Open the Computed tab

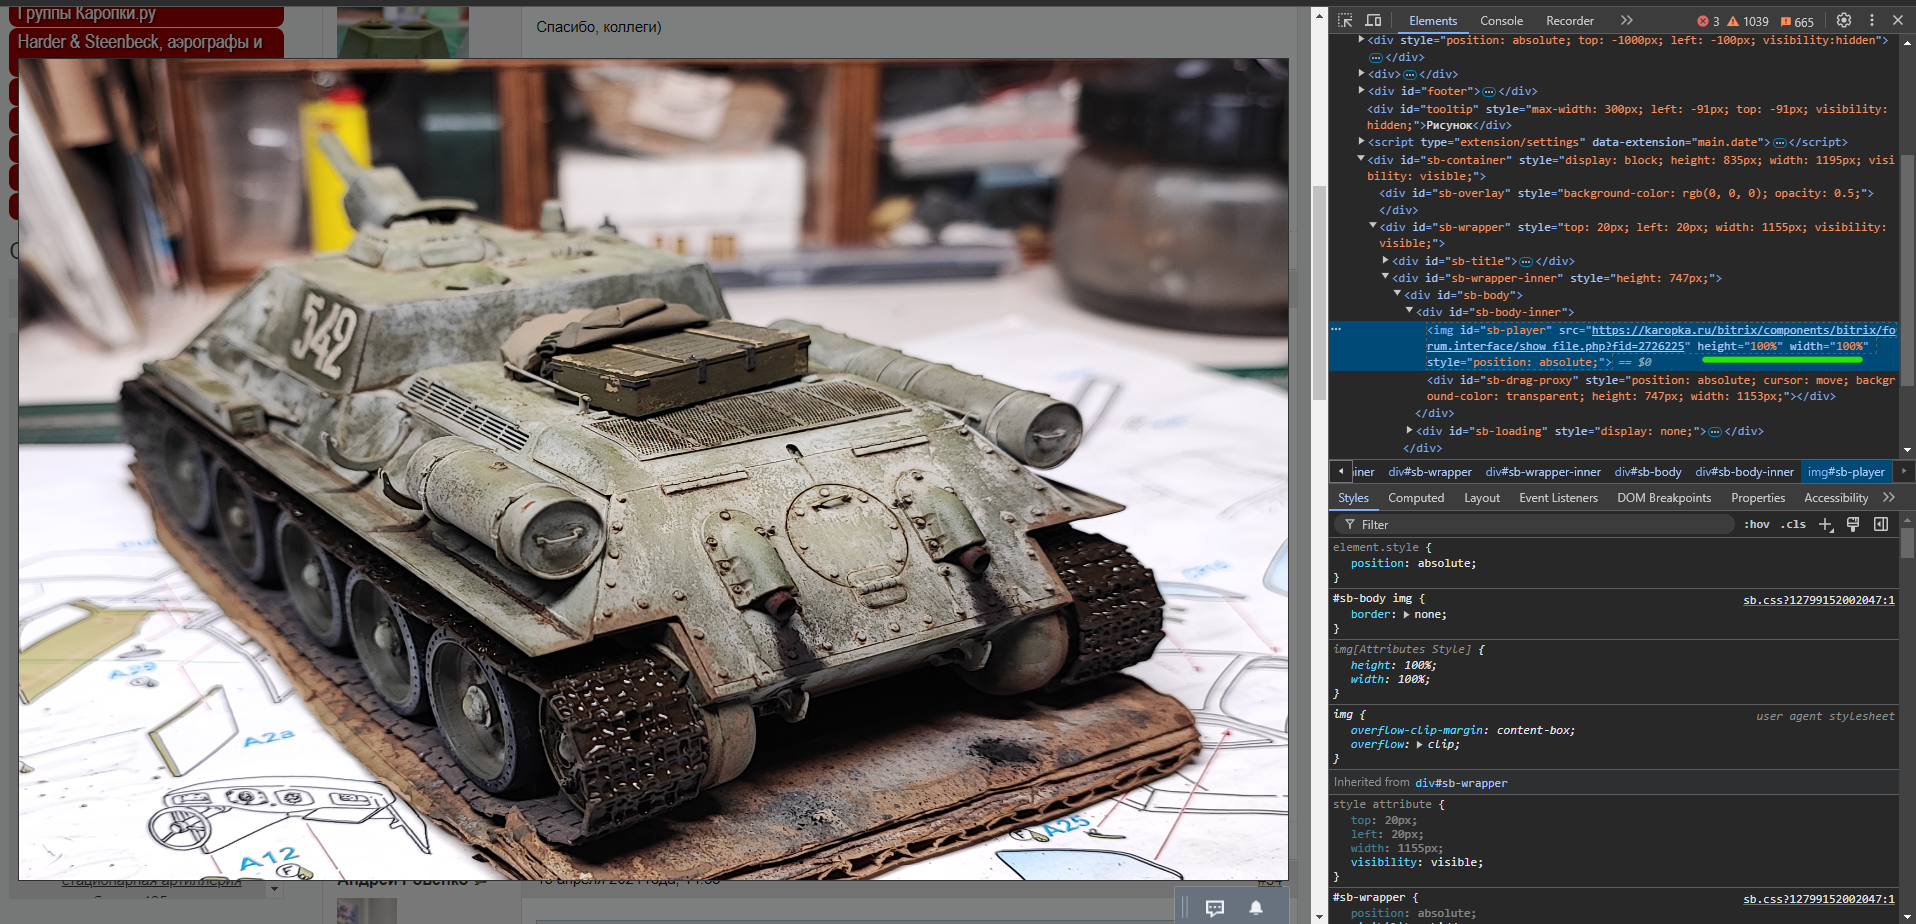click(x=1415, y=498)
